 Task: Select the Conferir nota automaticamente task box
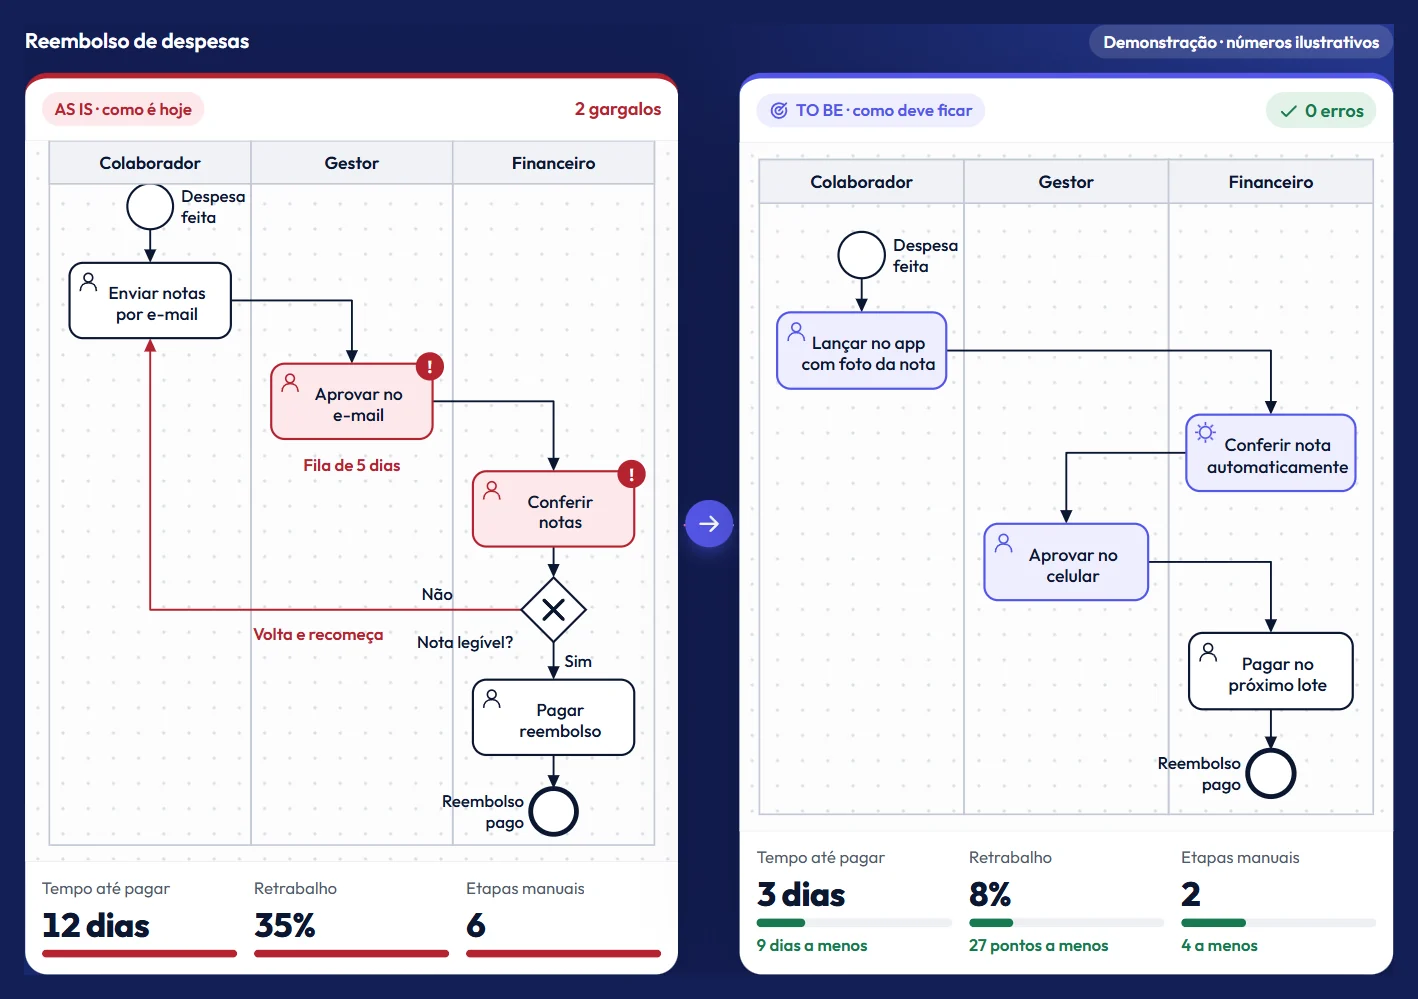[1271, 453]
